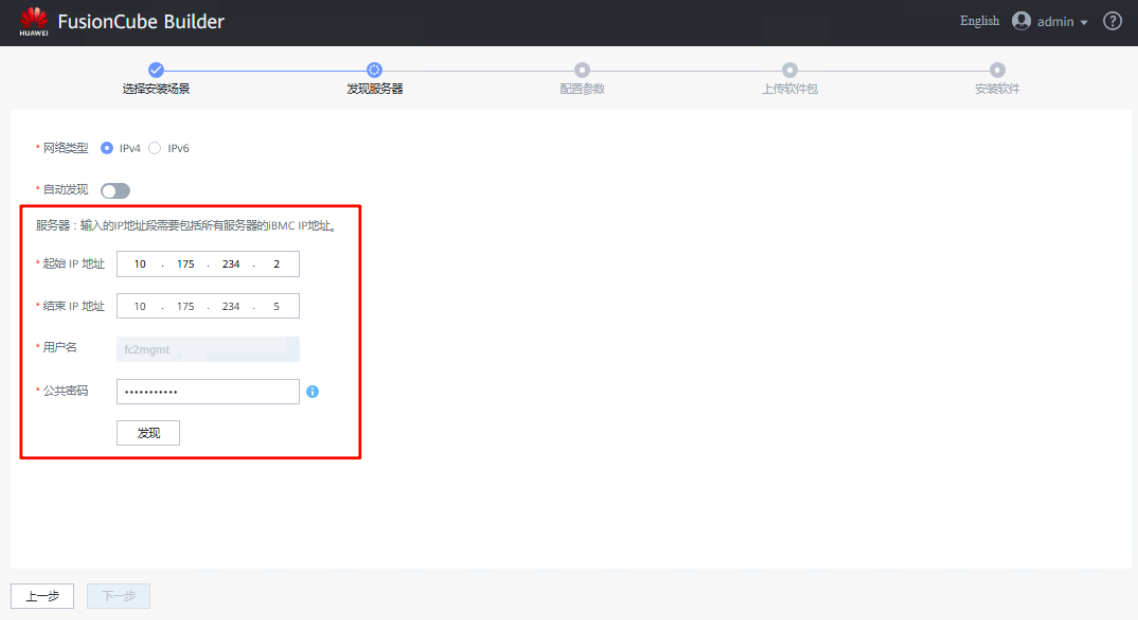
Task: Click first octet of 结束 IP 地址
Action: (140, 306)
